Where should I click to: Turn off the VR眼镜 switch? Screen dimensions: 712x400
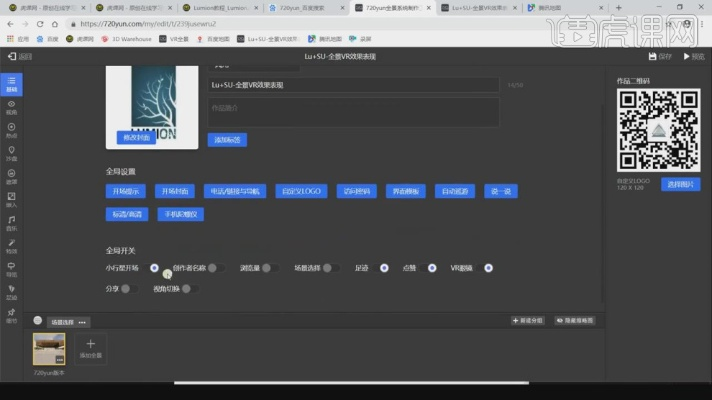click(488, 268)
